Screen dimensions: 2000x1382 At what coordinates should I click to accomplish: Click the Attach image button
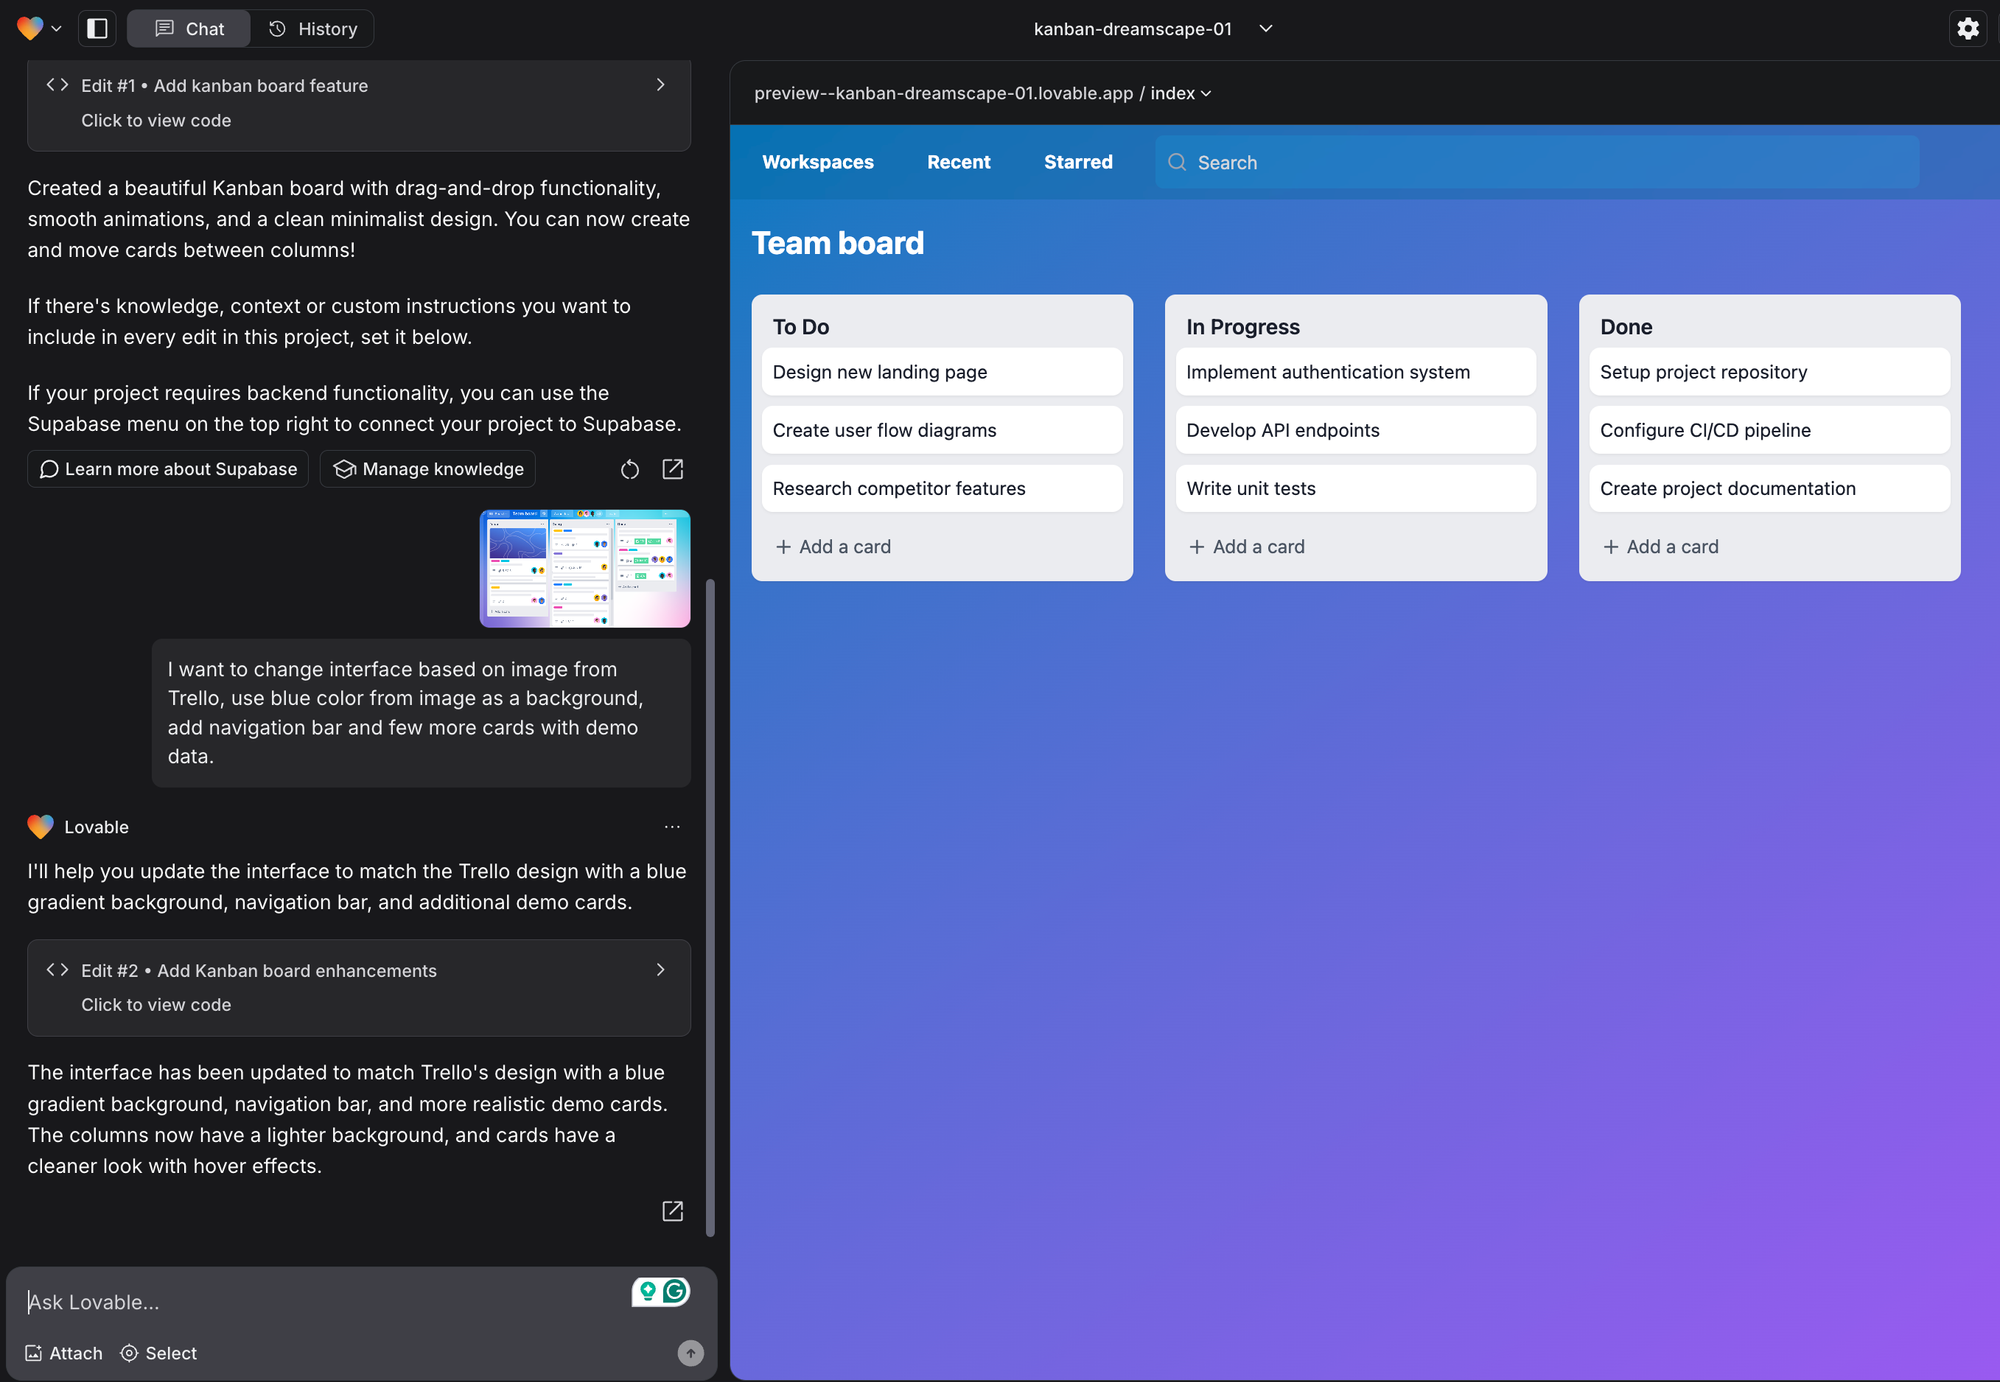pyautogui.click(x=64, y=1353)
